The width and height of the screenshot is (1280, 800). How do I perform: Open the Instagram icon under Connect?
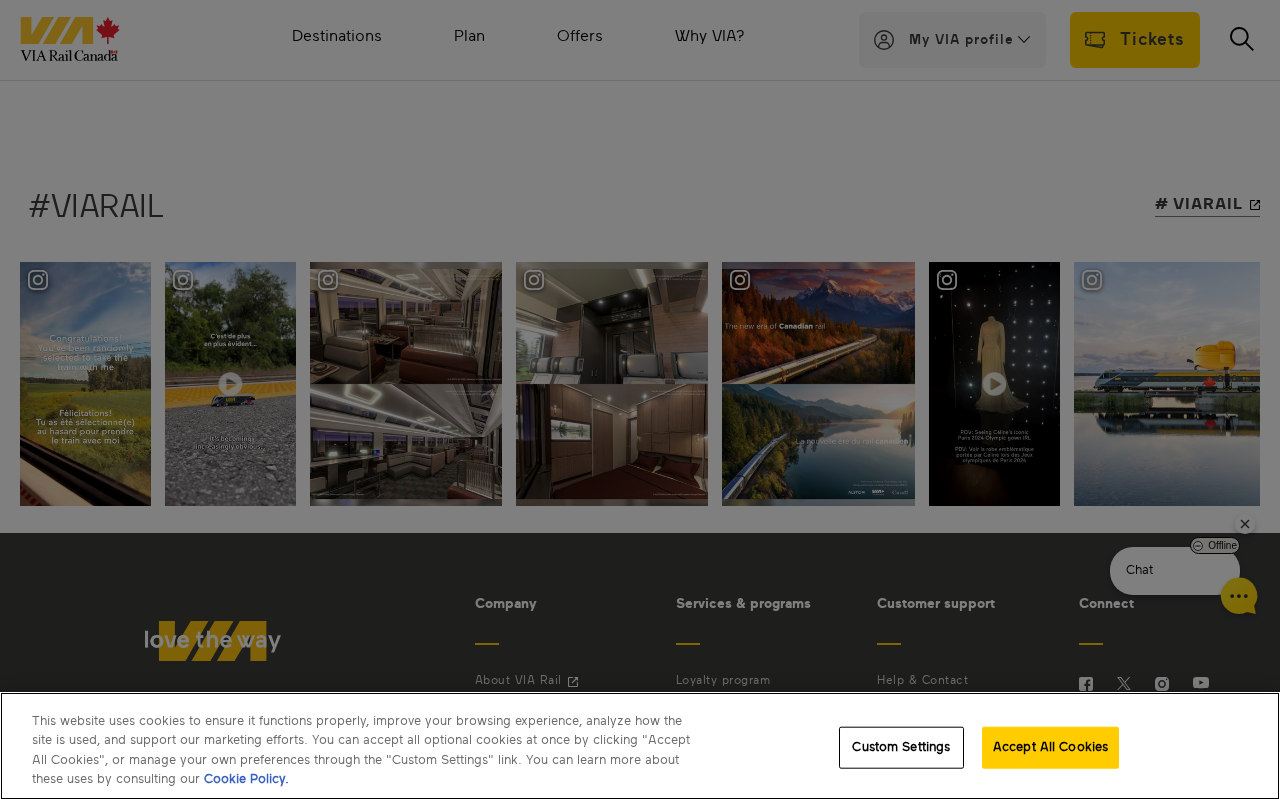tap(1162, 684)
